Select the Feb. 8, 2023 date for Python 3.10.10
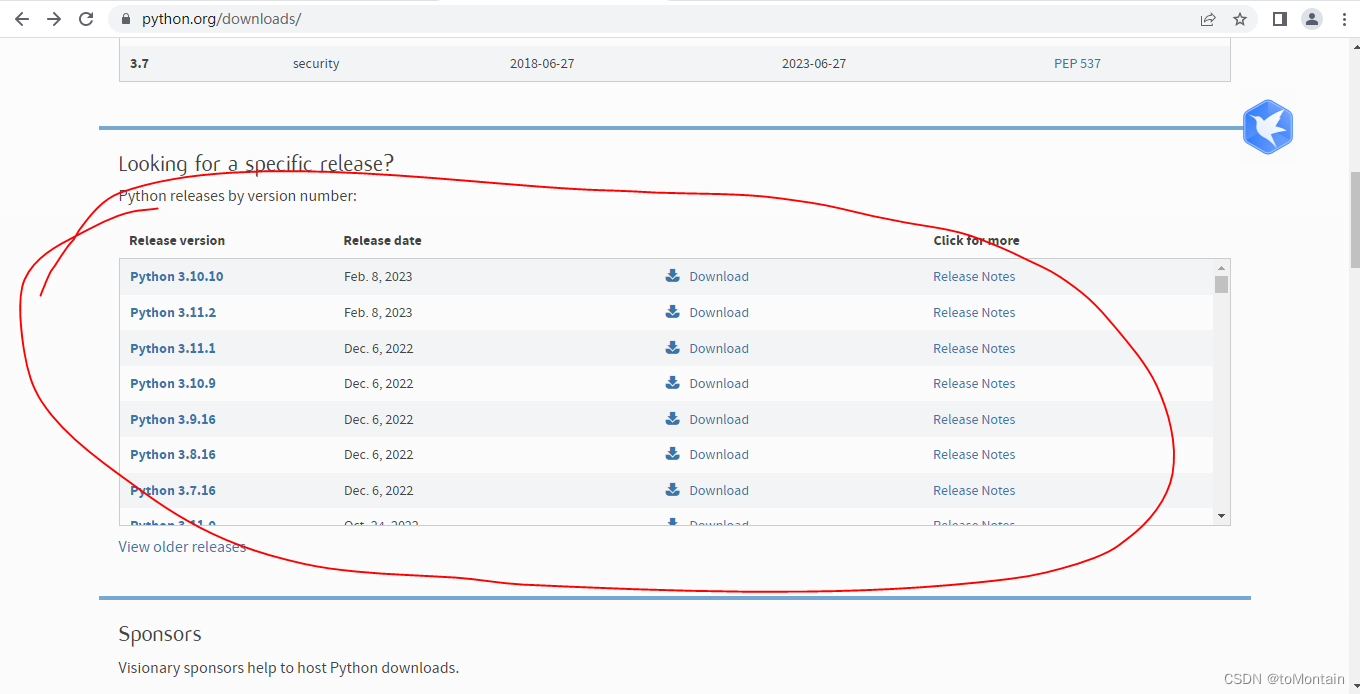 tap(378, 276)
